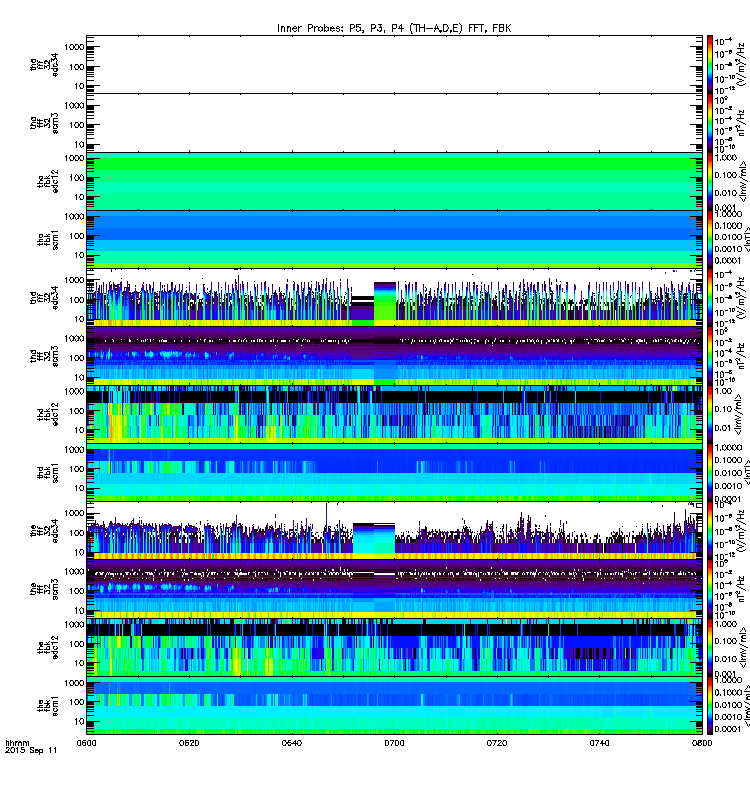750x800 pixels.
Task: Click the '0740' time axis label
Action: pos(599,743)
